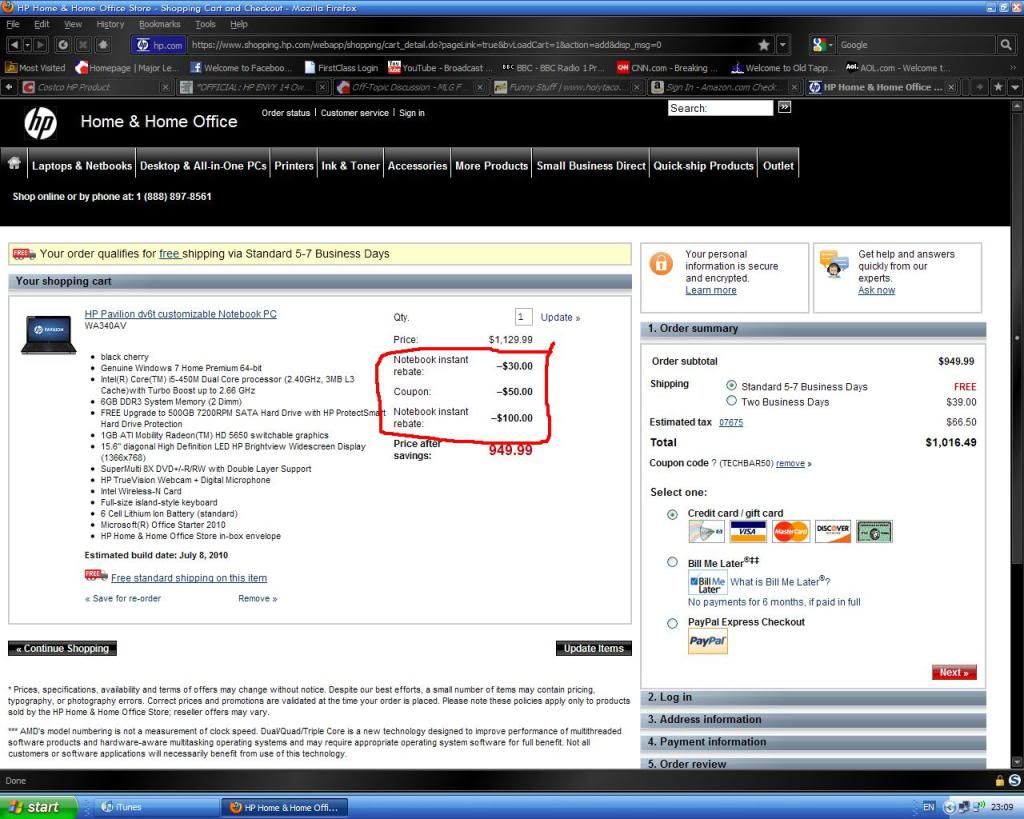Viewport: 1024px width, 819px height.
Task: Close the Sign In Amazon.com tab
Action: [794, 87]
